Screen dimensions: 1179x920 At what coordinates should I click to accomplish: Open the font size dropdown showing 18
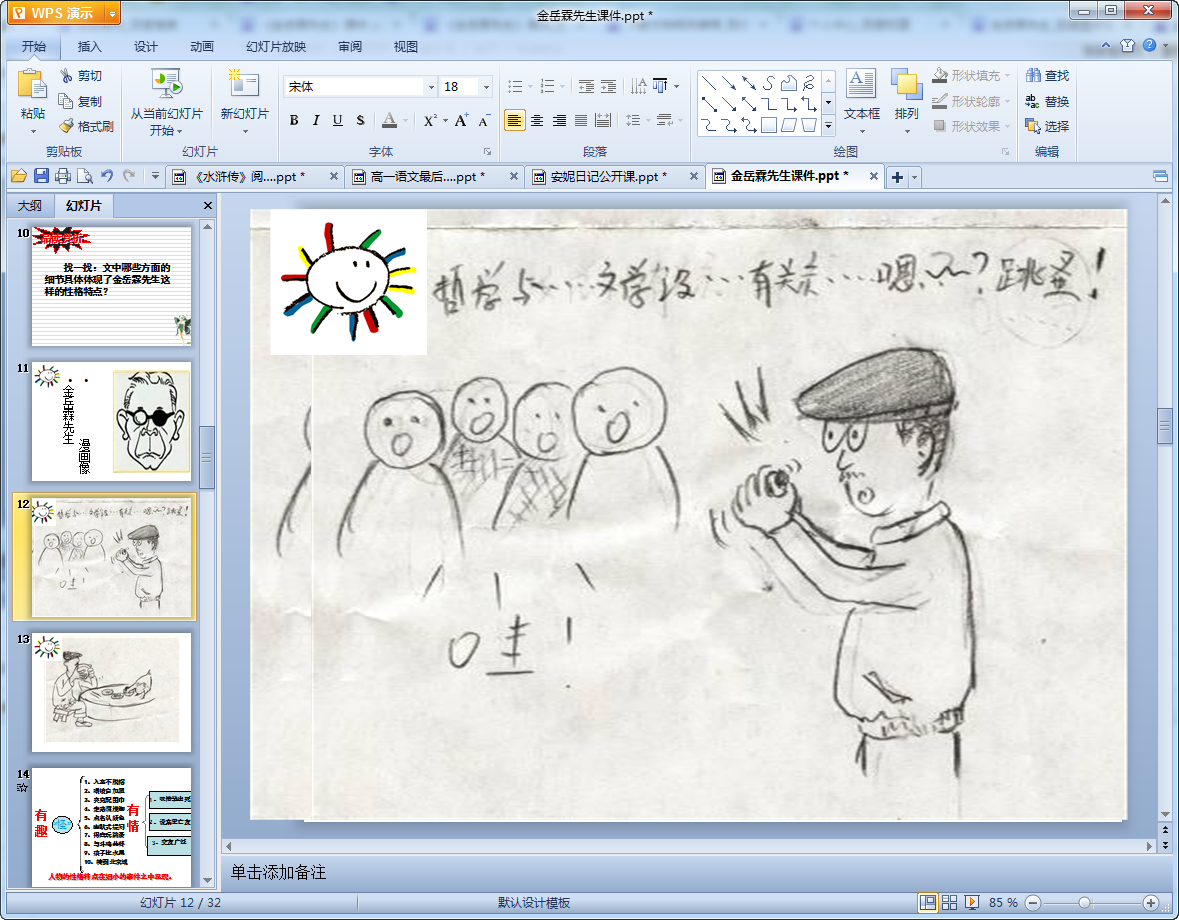(x=487, y=87)
